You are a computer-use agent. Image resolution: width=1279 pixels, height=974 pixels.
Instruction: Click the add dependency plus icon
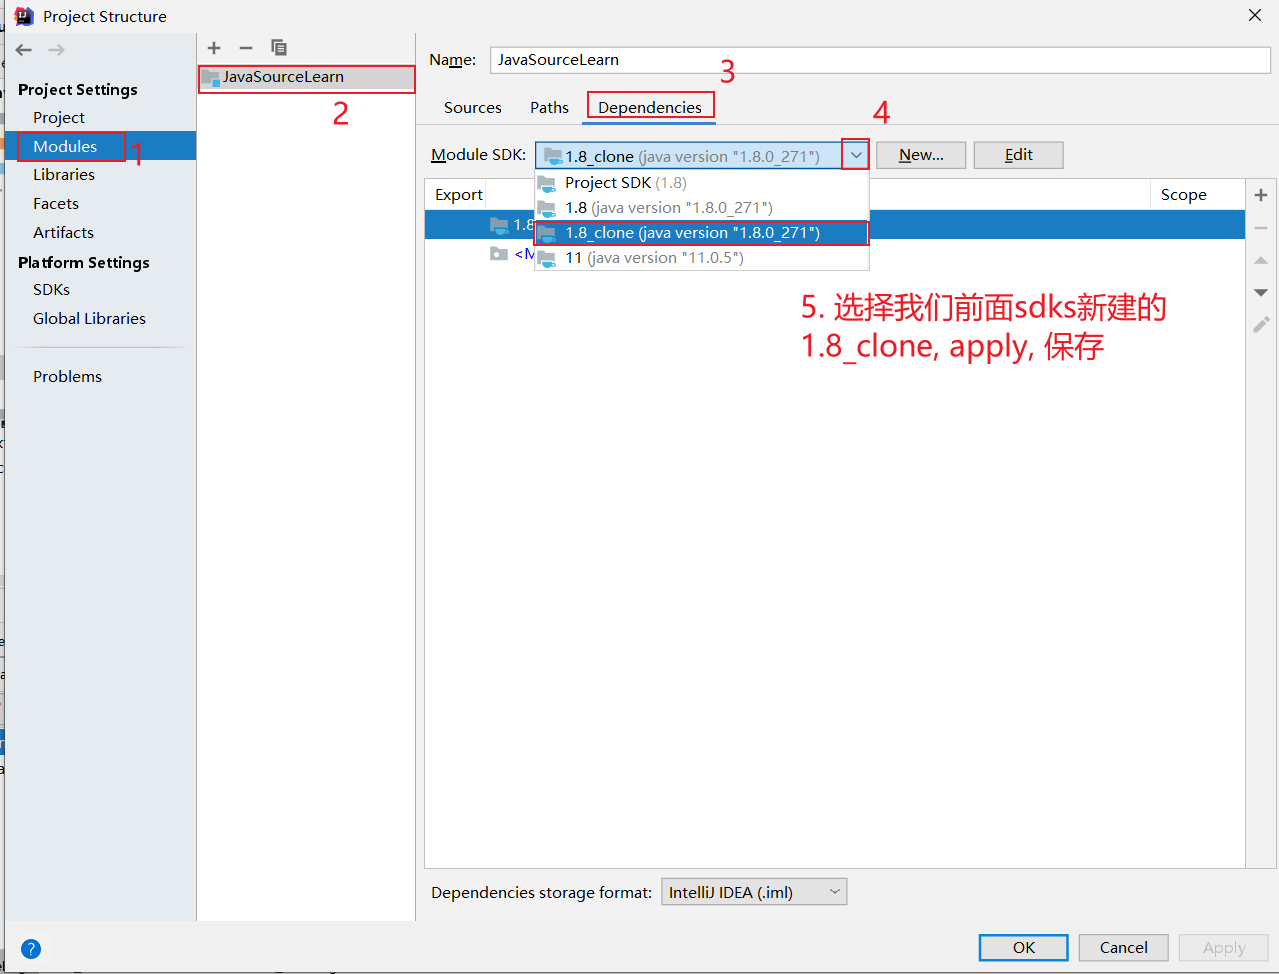pos(1261,195)
